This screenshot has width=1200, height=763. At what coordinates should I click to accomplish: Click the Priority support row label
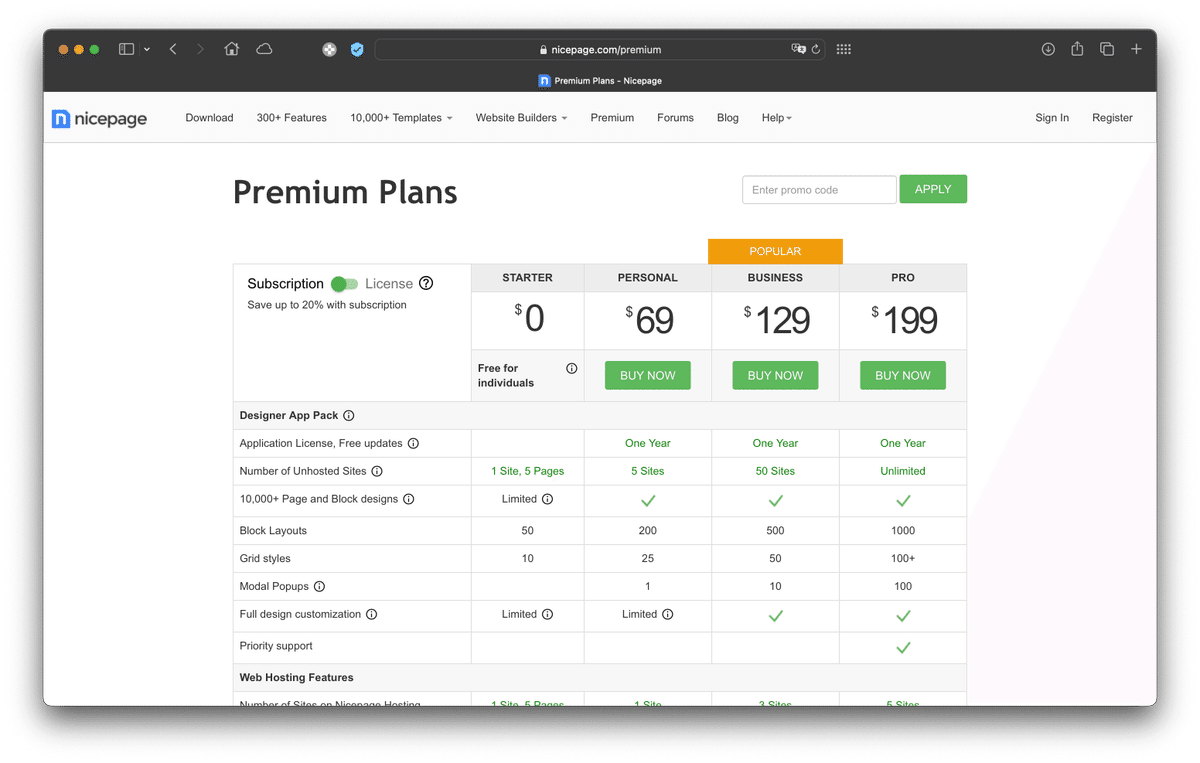pyautogui.click(x=276, y=646)
